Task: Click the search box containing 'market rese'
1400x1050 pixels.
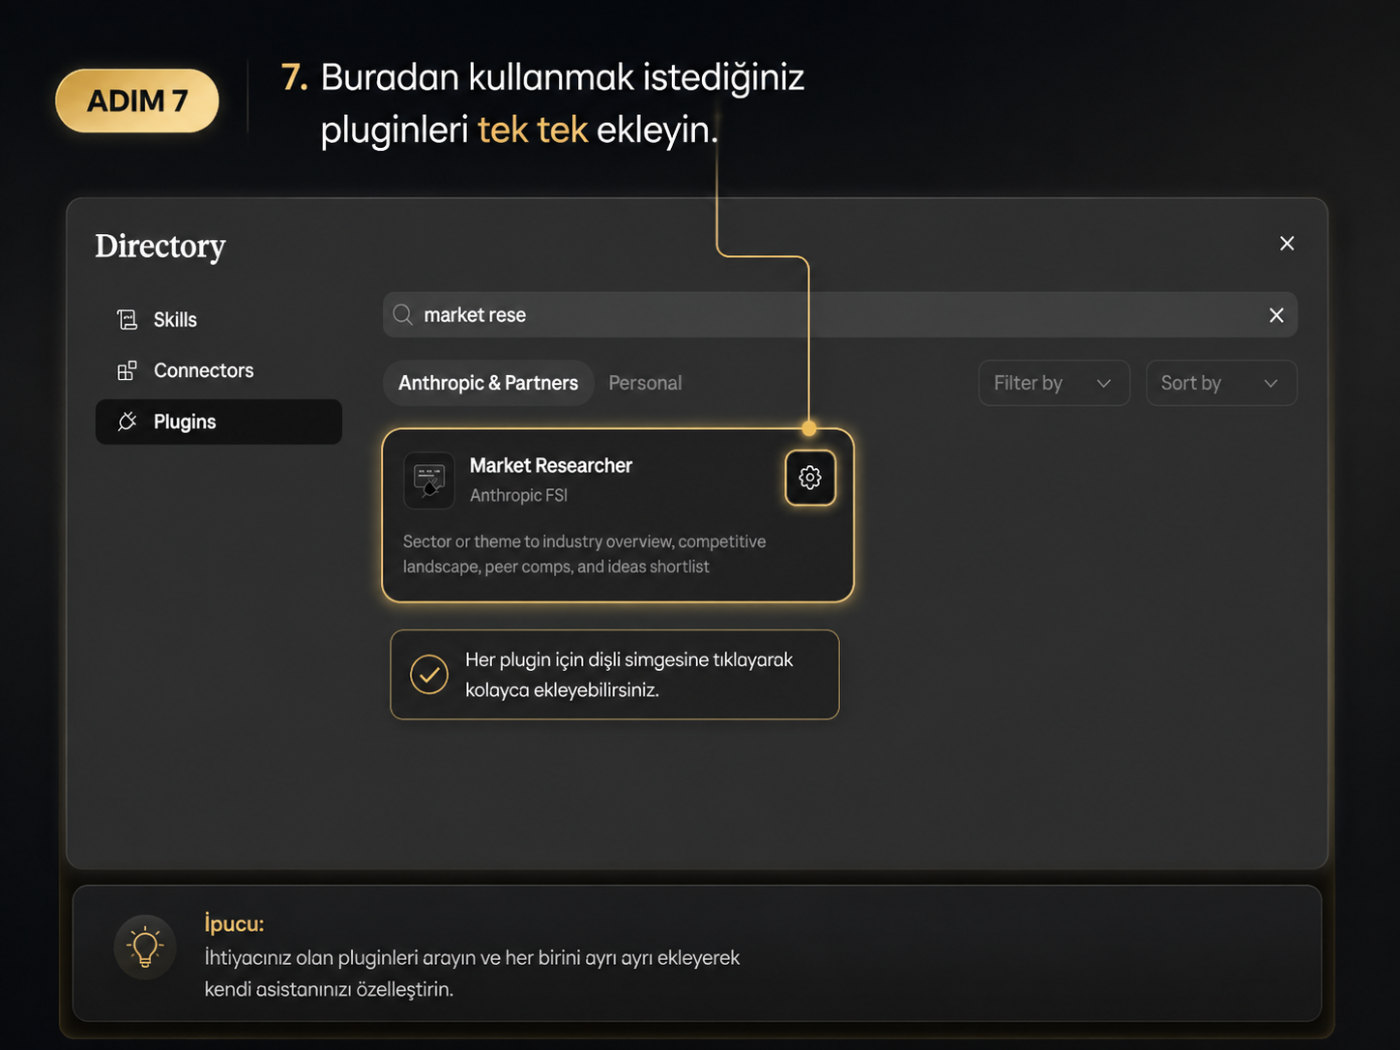Action: tap(840, 315)
